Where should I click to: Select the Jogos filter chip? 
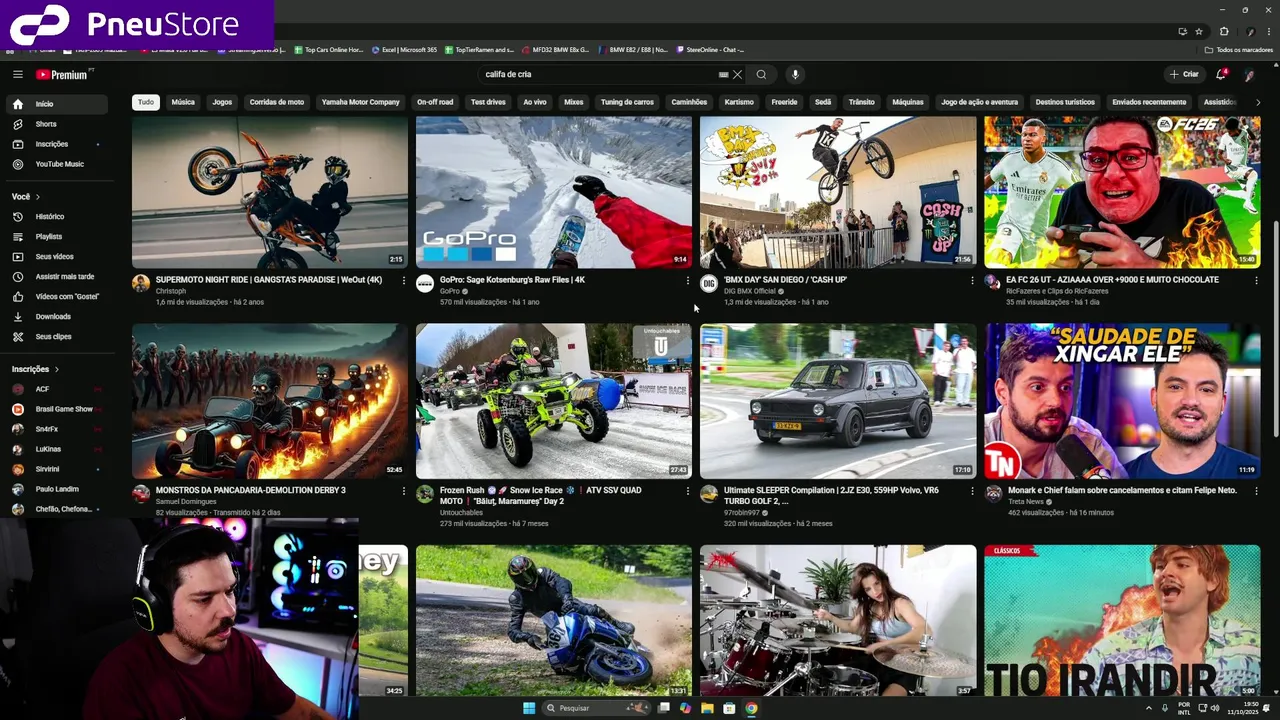(222, 102)
